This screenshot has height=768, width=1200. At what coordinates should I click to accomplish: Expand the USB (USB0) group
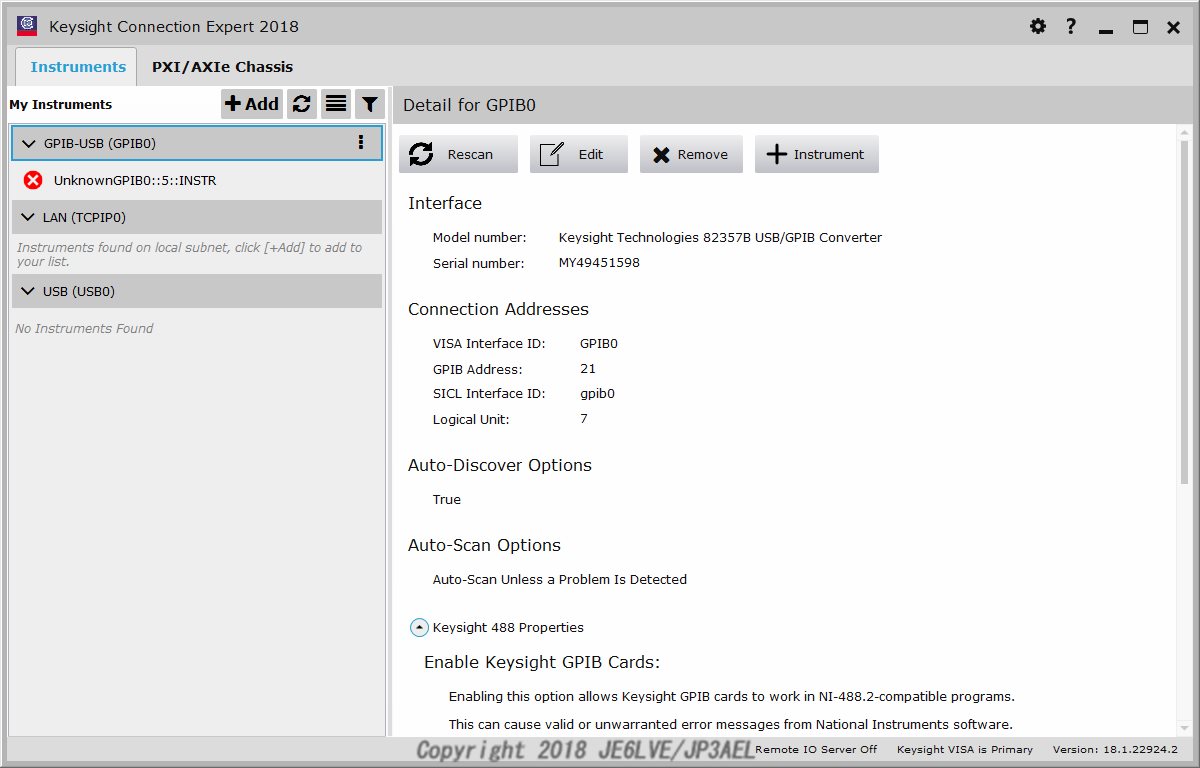coord(28,291)
